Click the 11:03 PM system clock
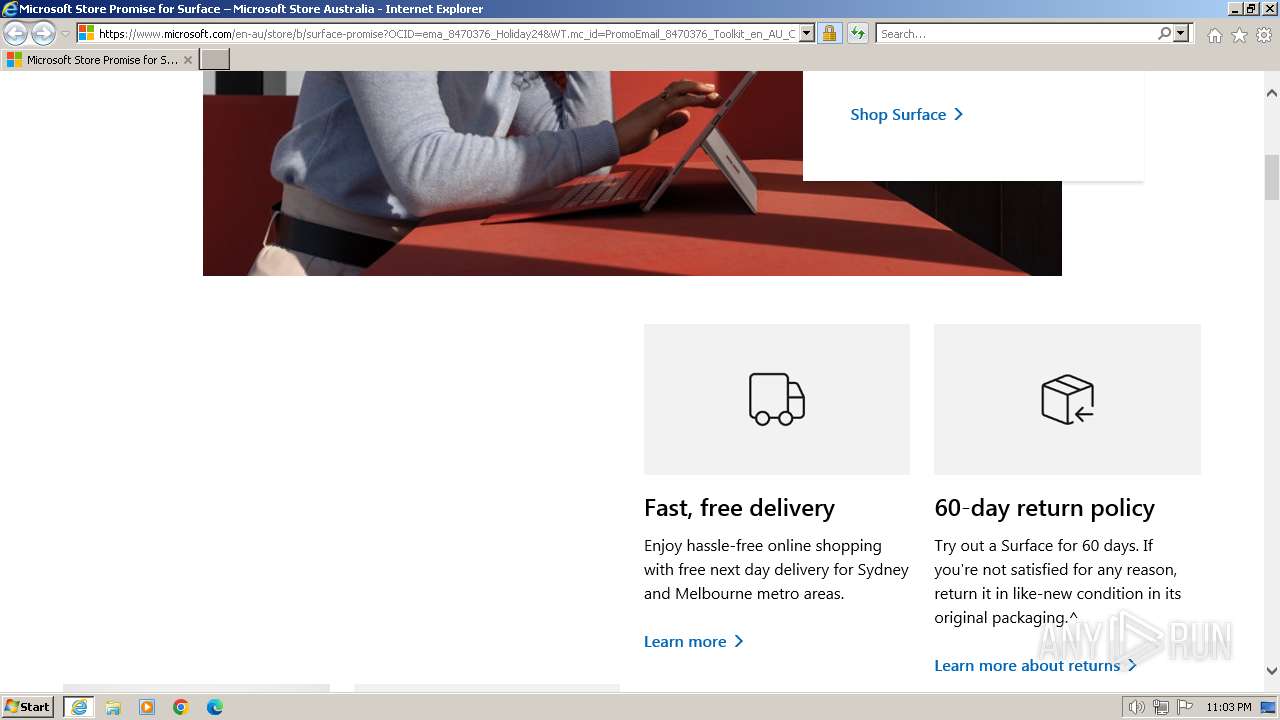This screenshot has width=1280, height=720. [x=1229, y=707]
